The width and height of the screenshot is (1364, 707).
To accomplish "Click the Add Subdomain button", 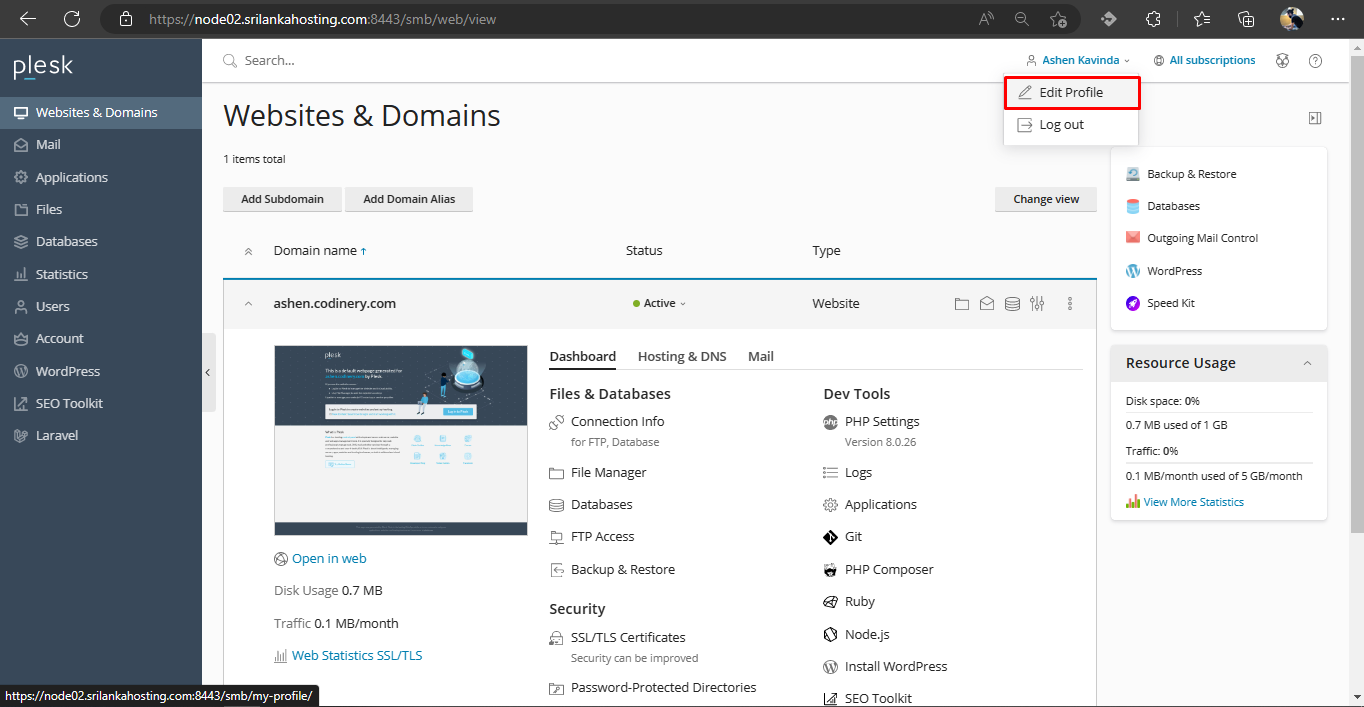I will 282,199.
